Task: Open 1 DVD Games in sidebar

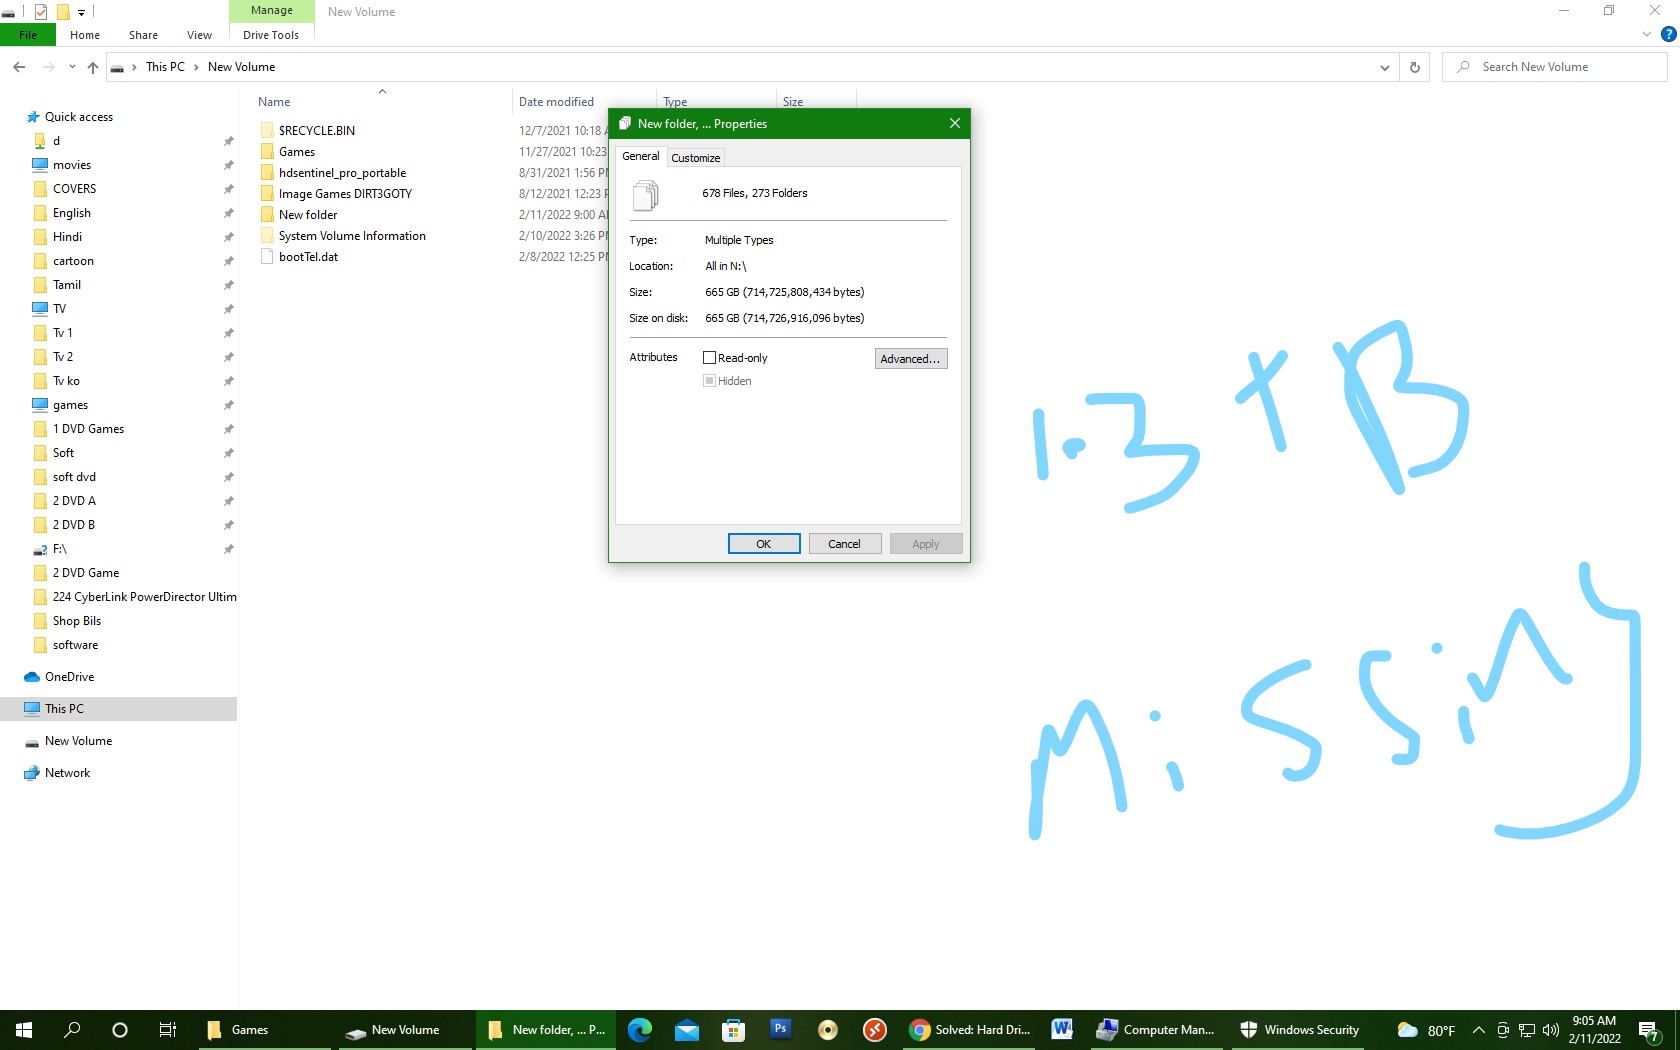Action: pyautogui.click(x=89, y=429)
